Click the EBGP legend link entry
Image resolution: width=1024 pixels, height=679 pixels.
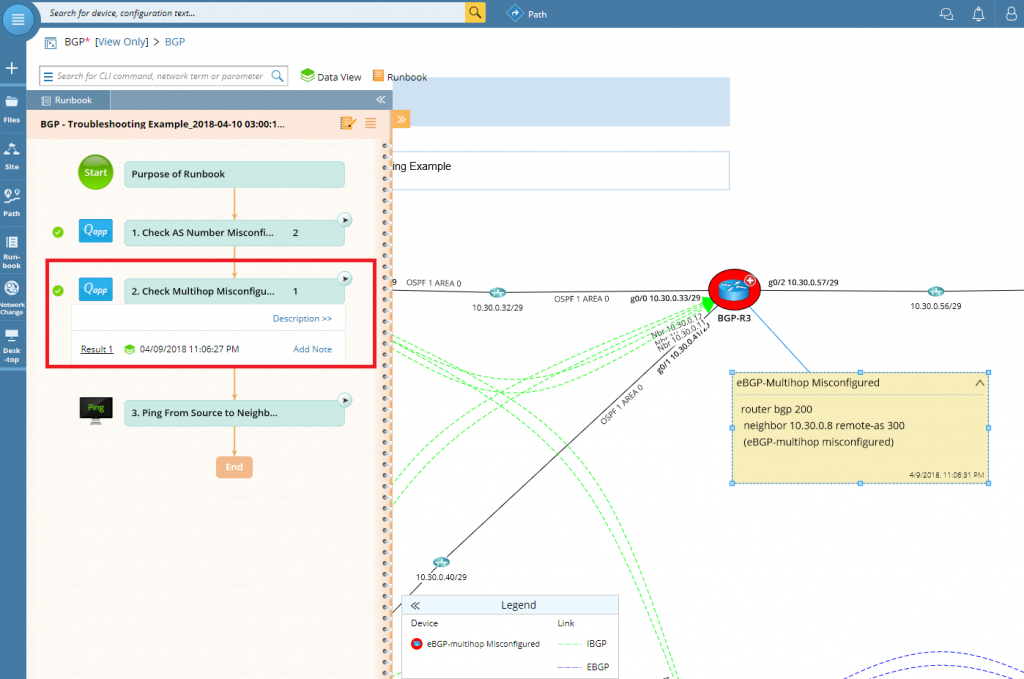(x=583, y=667)
